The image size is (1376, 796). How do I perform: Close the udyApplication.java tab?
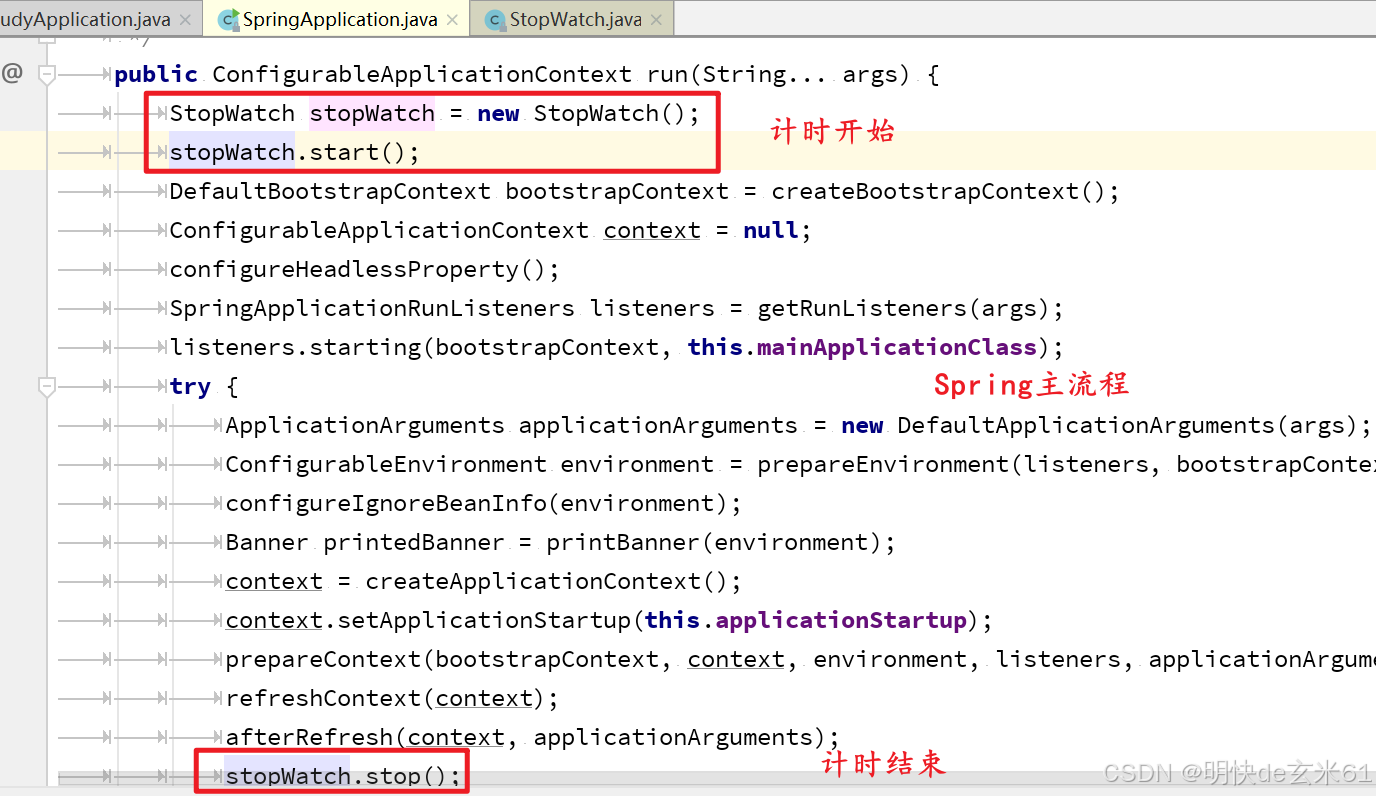pos(185,20)
